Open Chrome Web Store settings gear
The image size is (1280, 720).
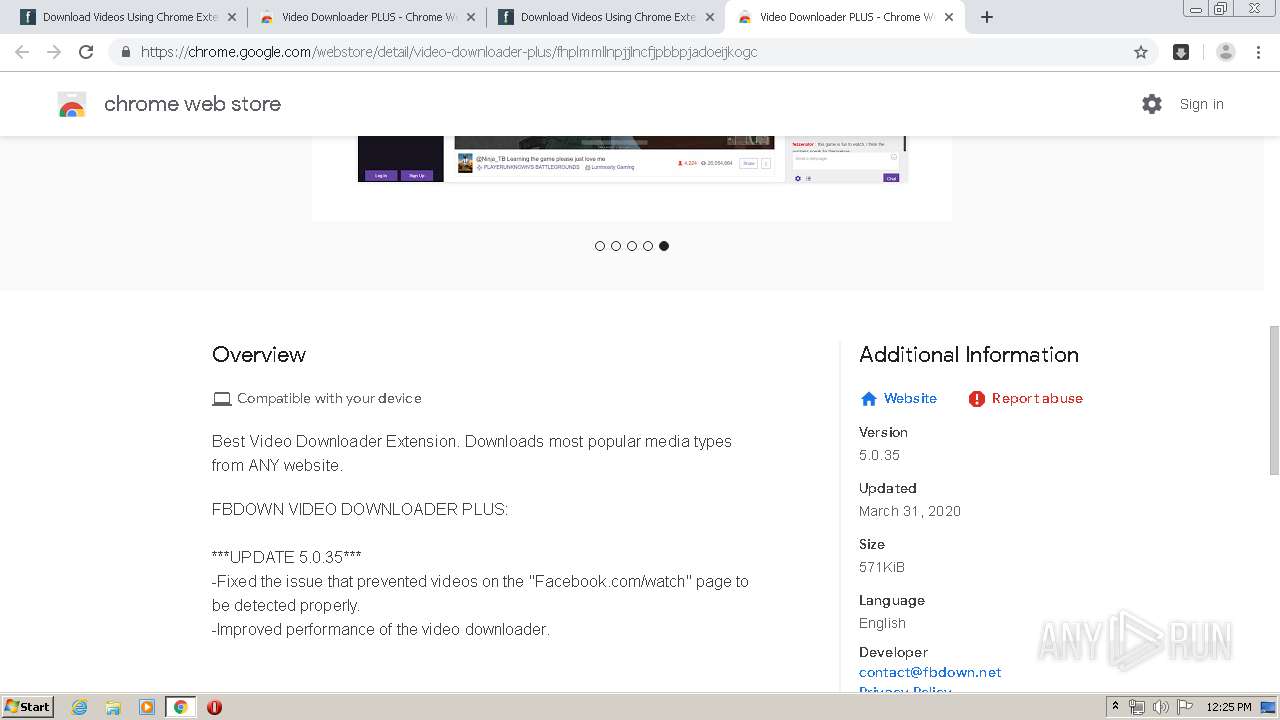click(x=1152, y=104)
